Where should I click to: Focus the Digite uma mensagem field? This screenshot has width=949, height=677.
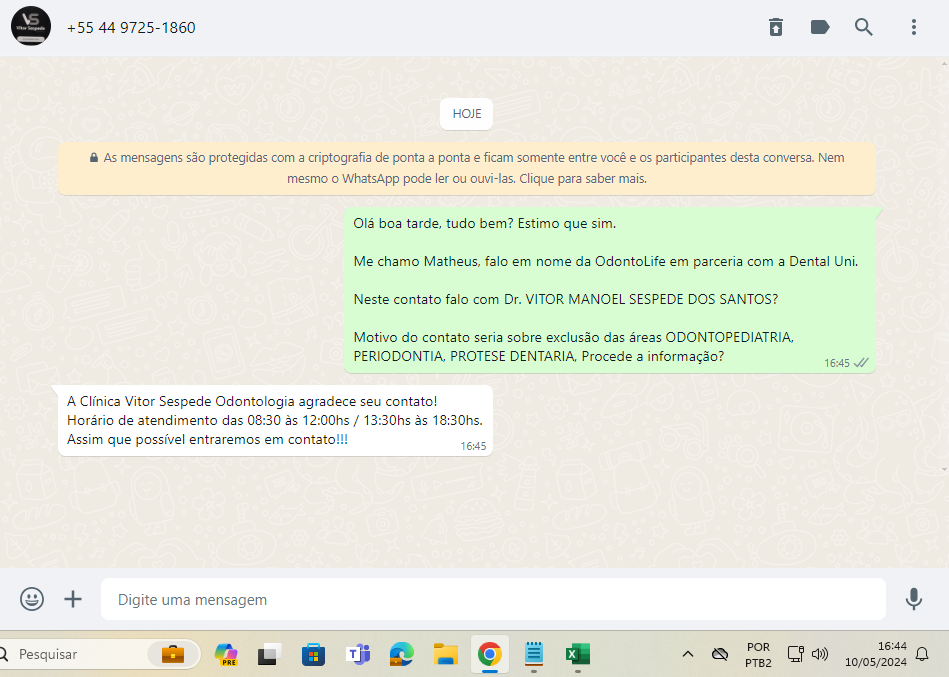(x=493, y=599)
